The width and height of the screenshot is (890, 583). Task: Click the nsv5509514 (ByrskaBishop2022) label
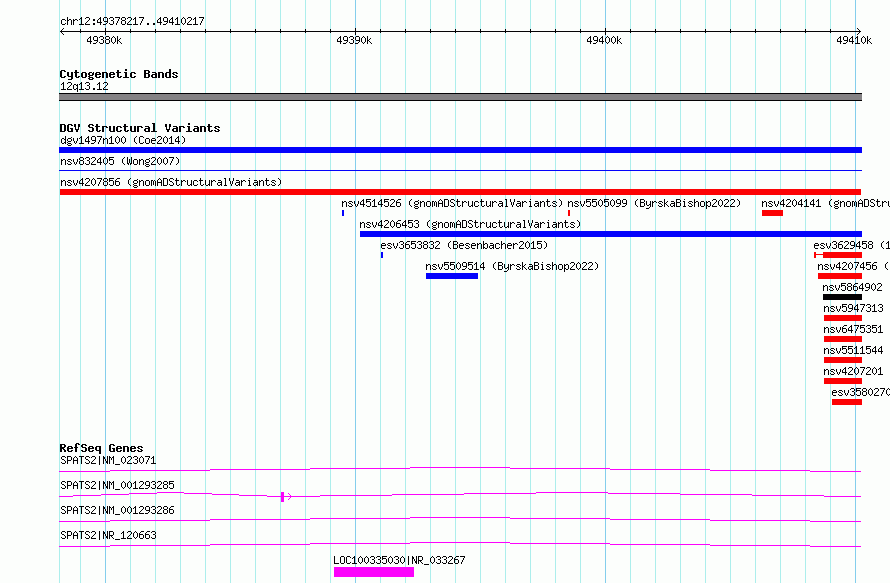(512, 266)
